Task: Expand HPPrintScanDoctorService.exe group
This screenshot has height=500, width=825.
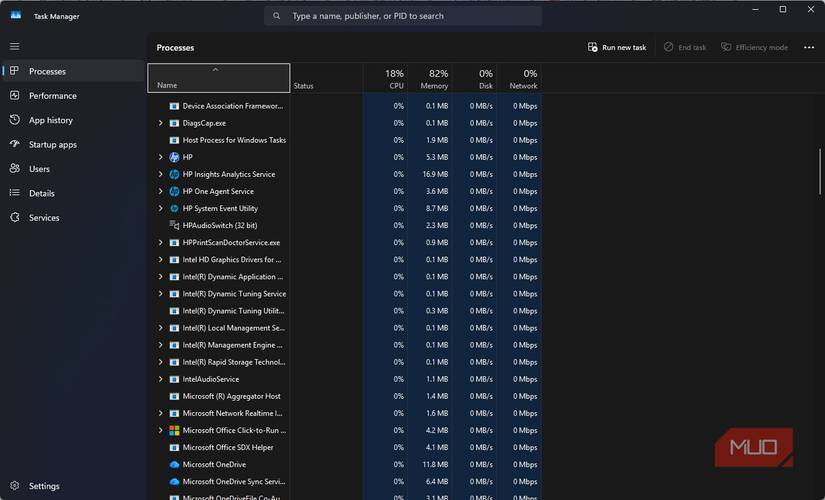Action: tap(160, 243)
